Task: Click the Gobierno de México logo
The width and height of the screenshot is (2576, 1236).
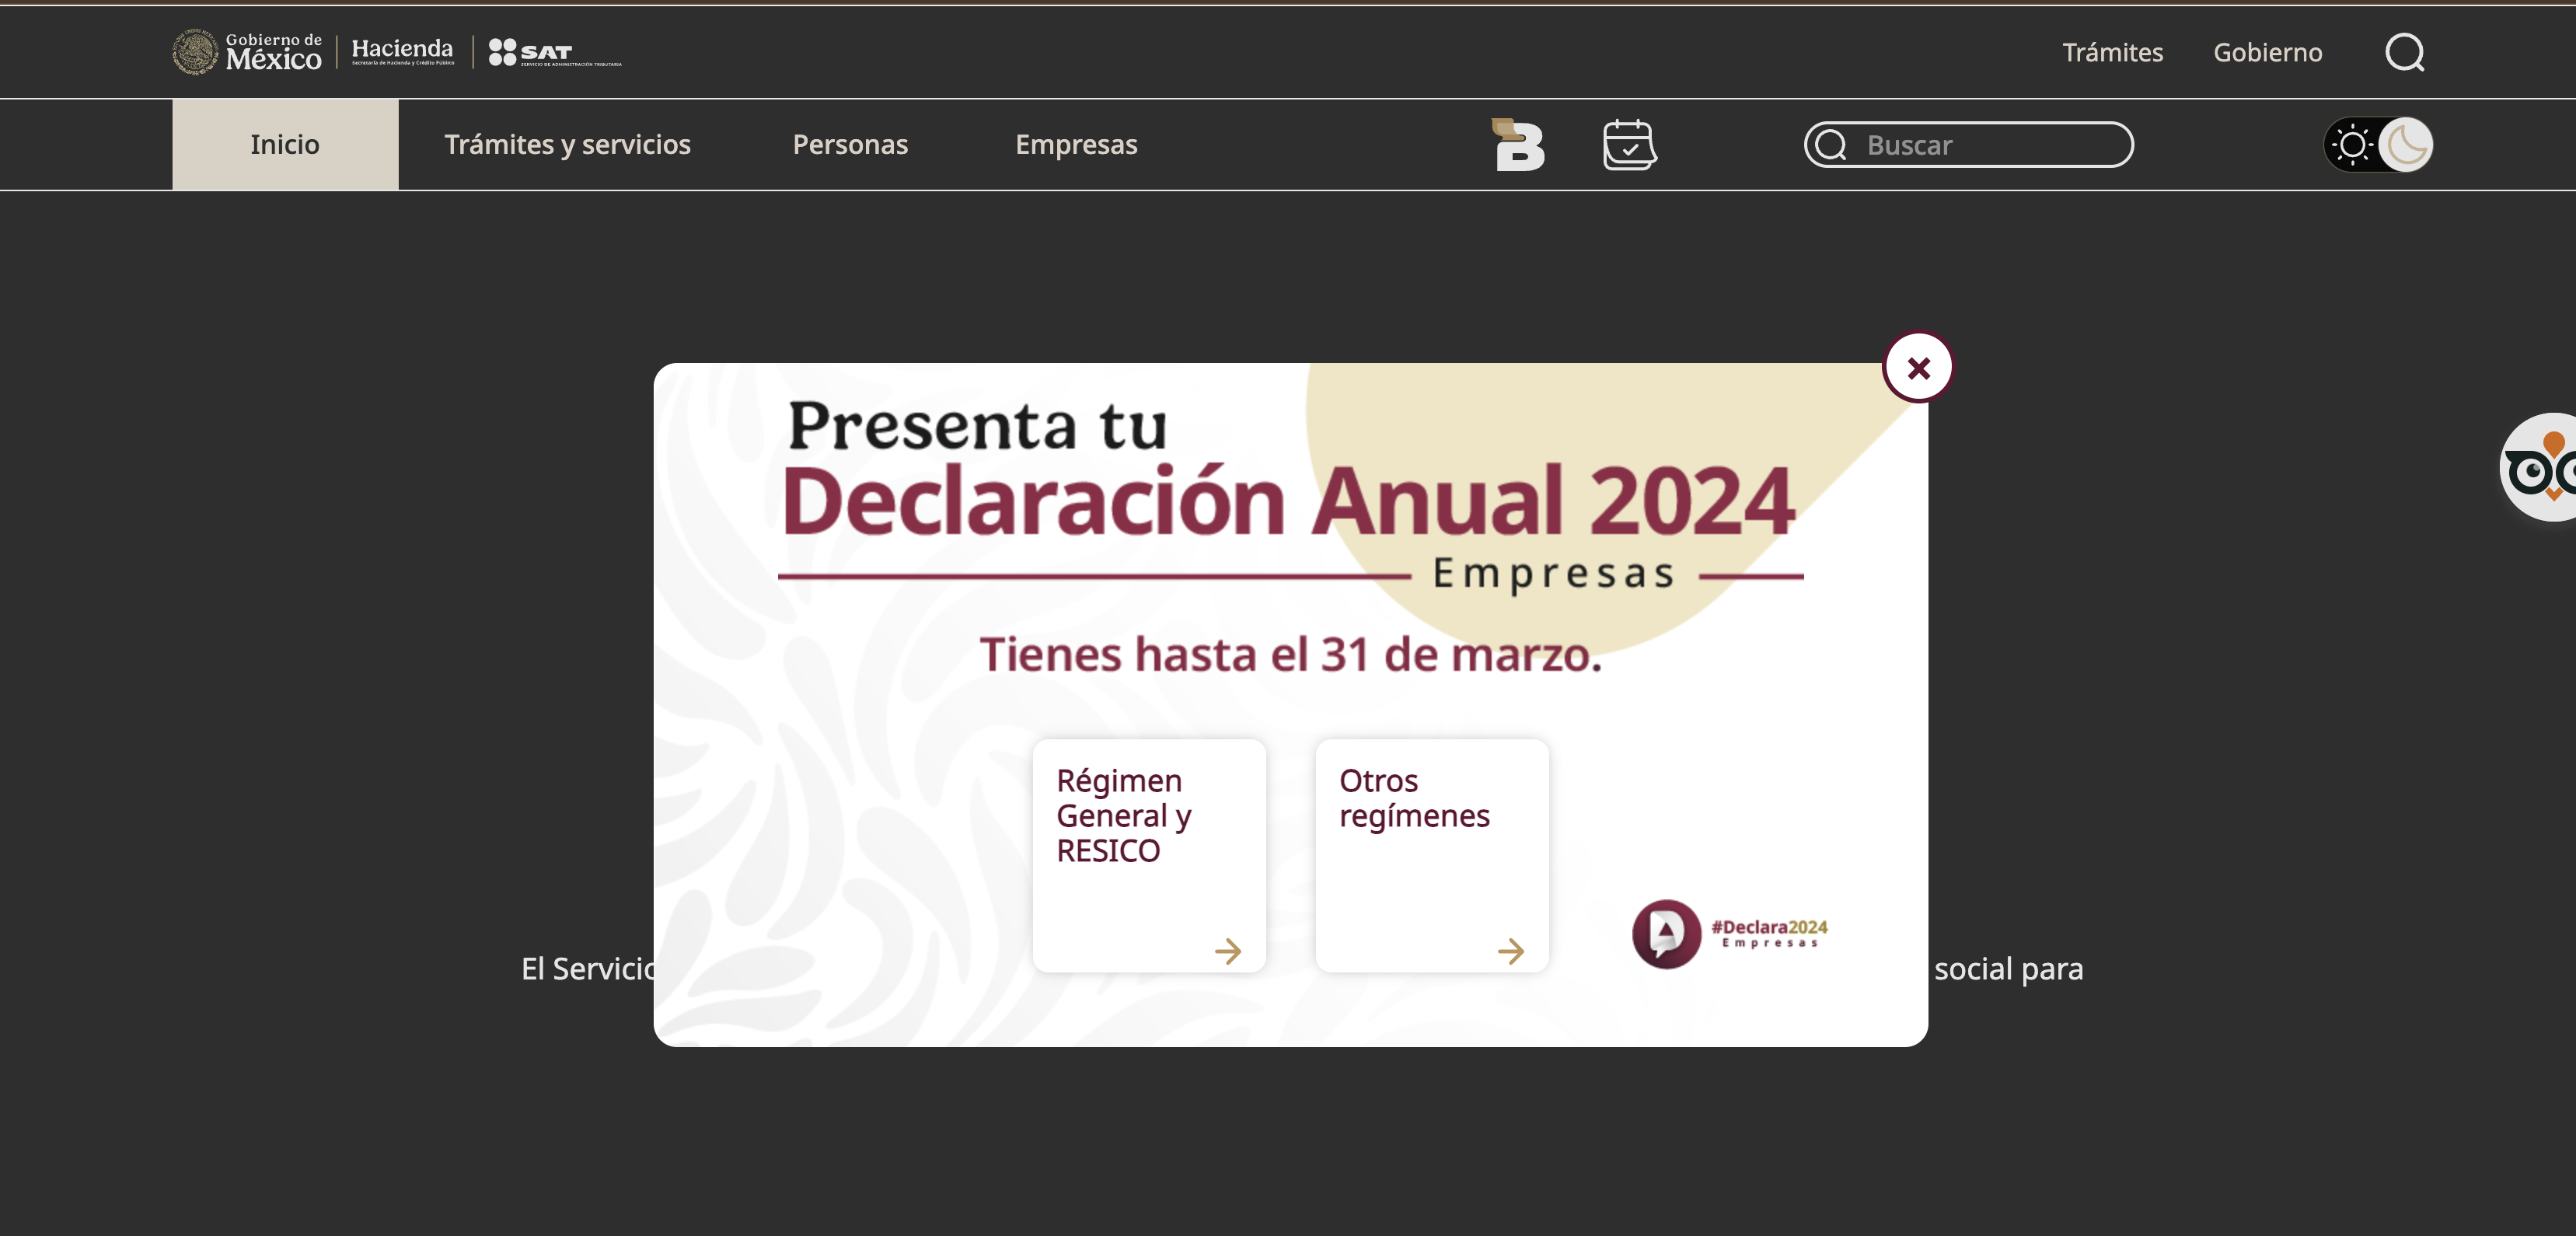Action: [x=247, y=52]
